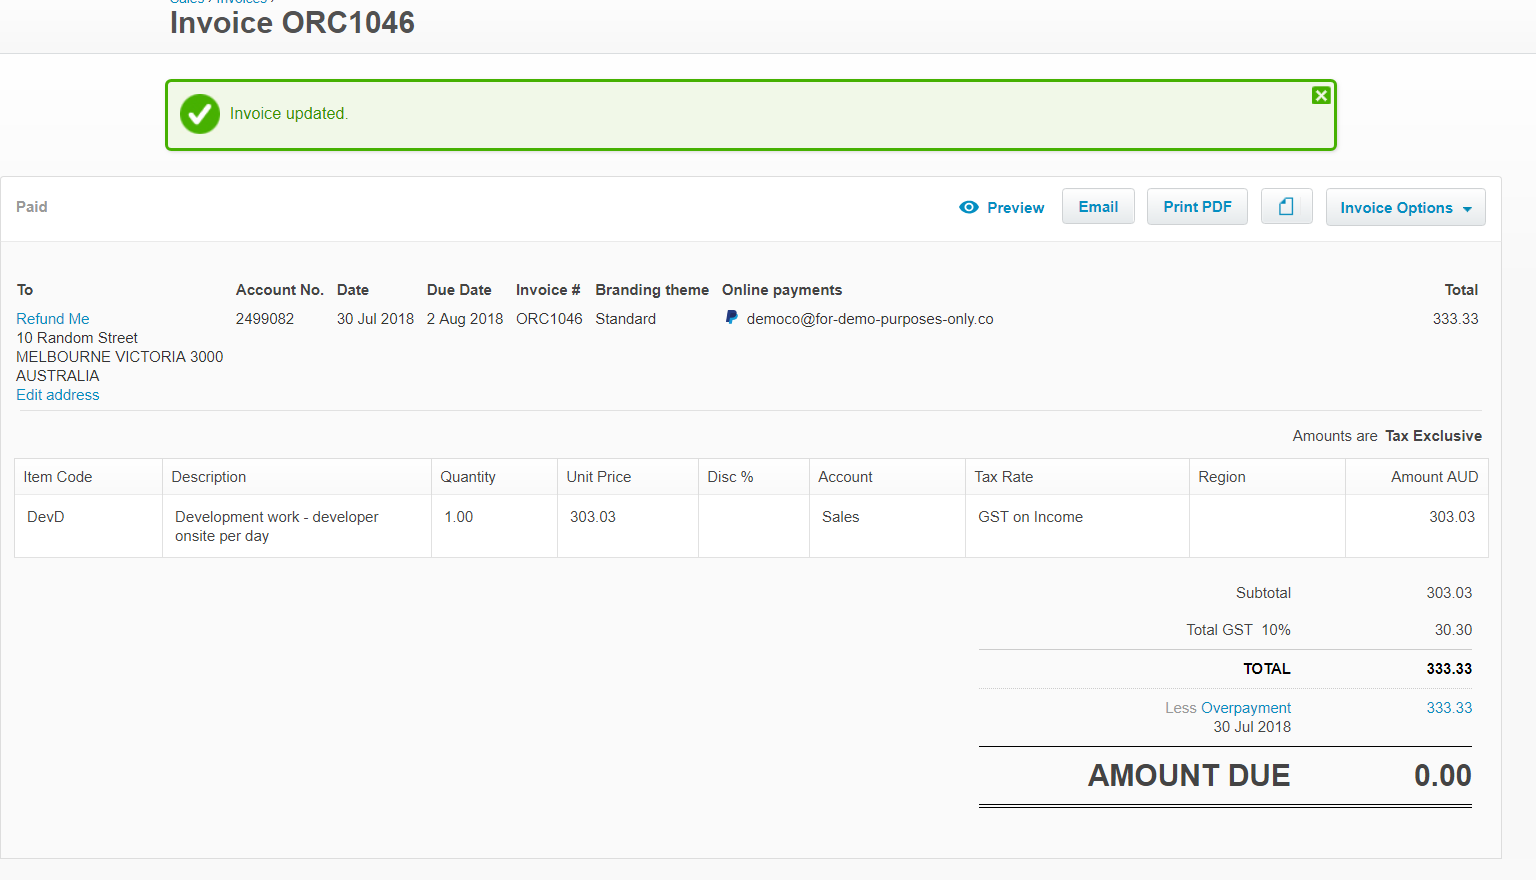Click the Tax Exclusive amounts label
The width and height of the screenshot is (1536, 880).
pos(1432,436)
